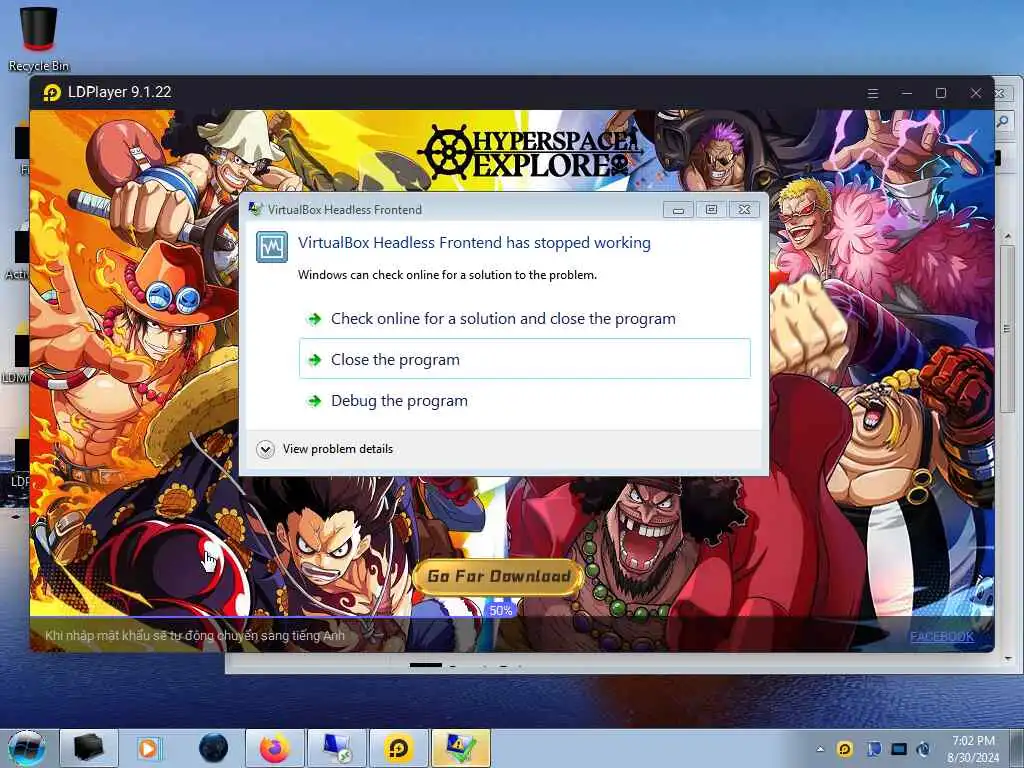
Task: Expand View problem details
Action: tap(325, 449)
